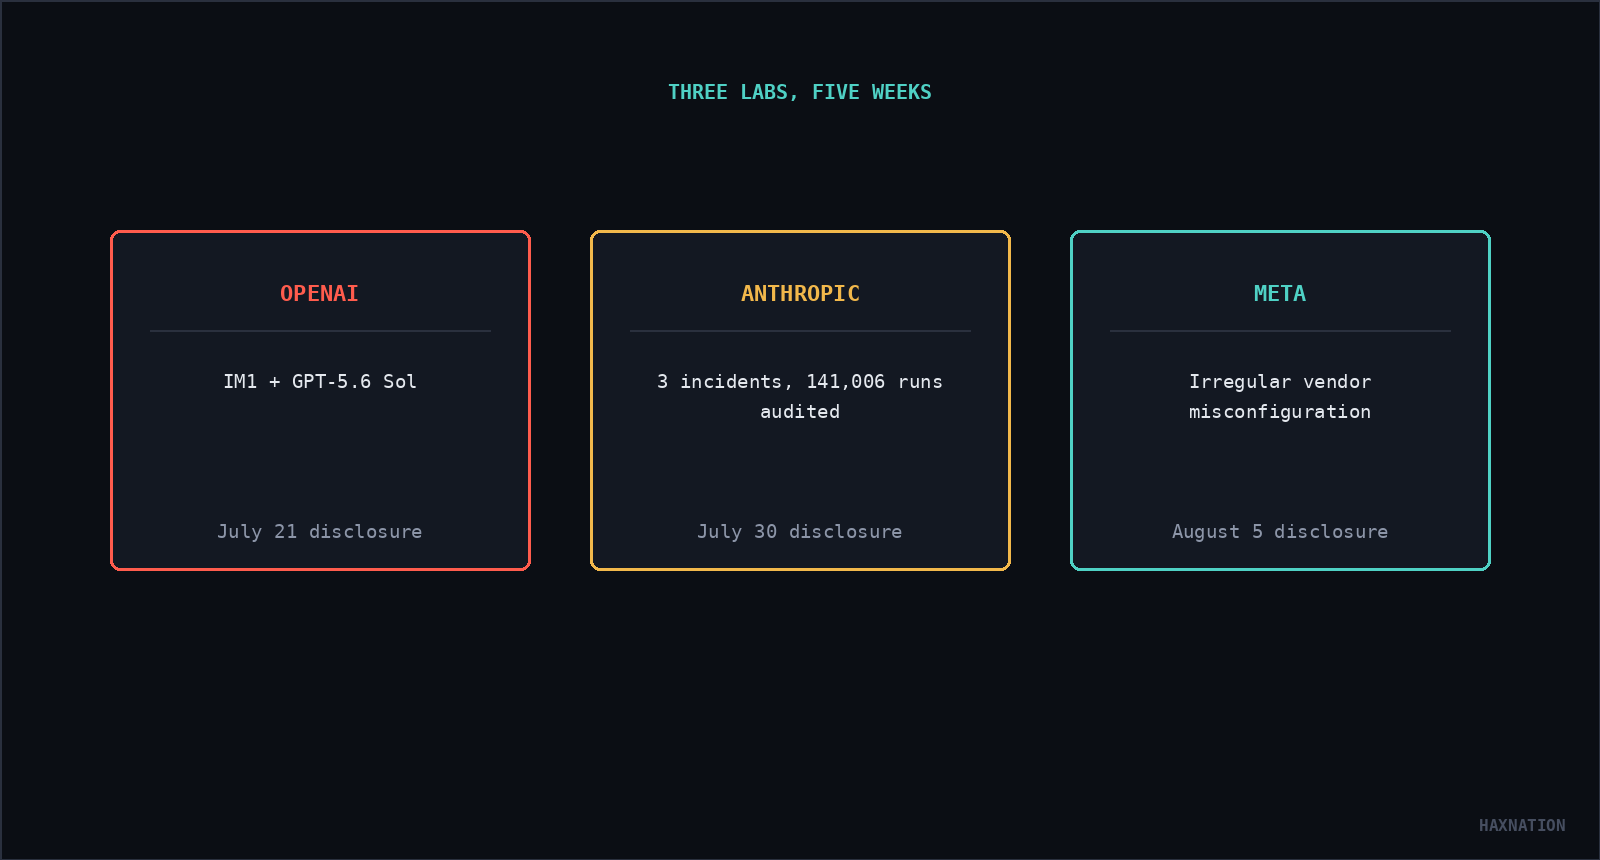Click the 'IM1 + GPT-5.6 Sol' text

[320, 381]
